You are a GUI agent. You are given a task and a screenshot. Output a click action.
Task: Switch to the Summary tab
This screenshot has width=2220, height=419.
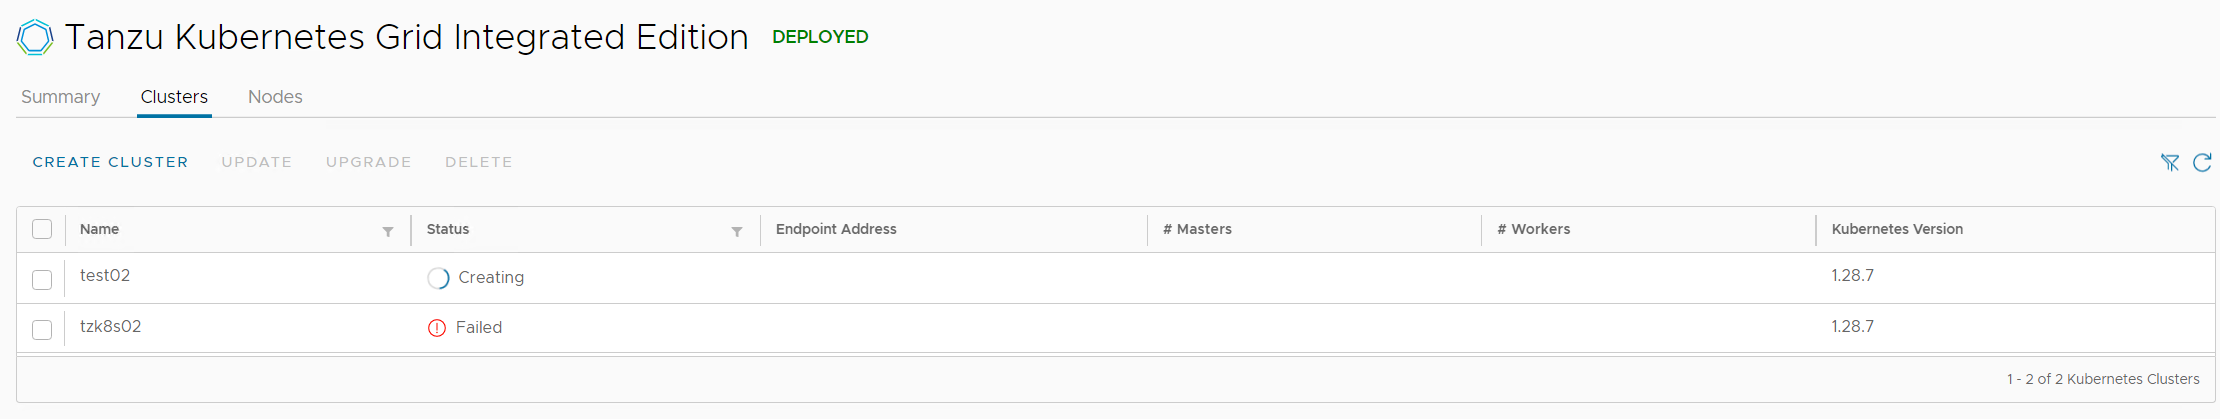click(61, 97)
